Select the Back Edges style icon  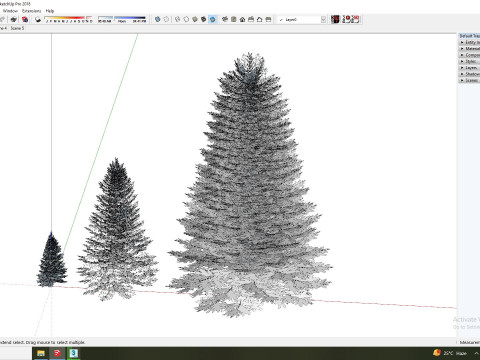(x=166, y=20)
